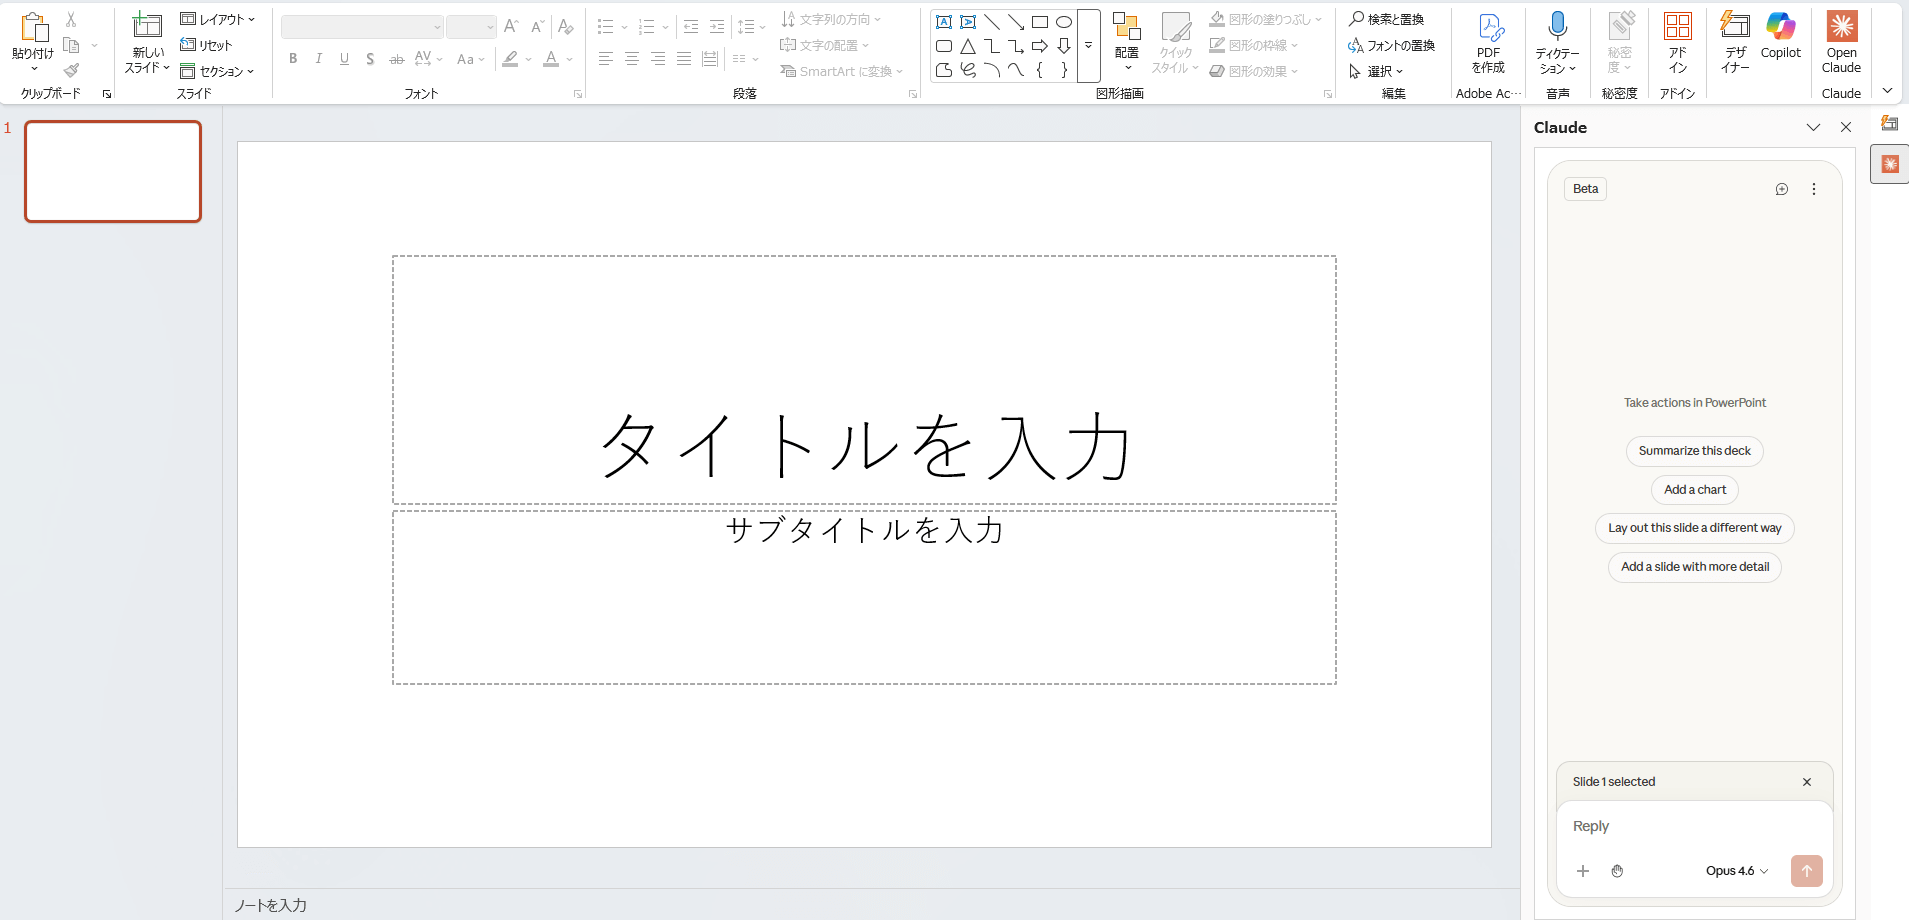
Task: Send the message in Claude panel
Action: point(1806,871)
